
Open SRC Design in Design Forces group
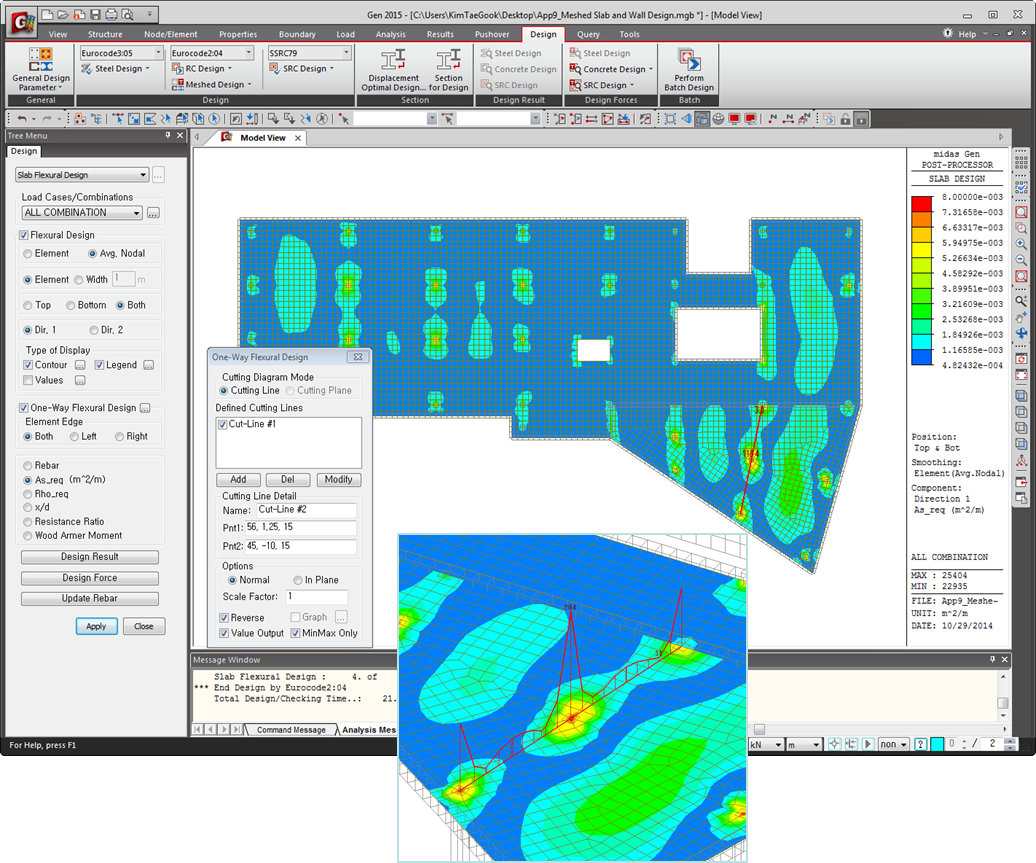click(601, 85)
